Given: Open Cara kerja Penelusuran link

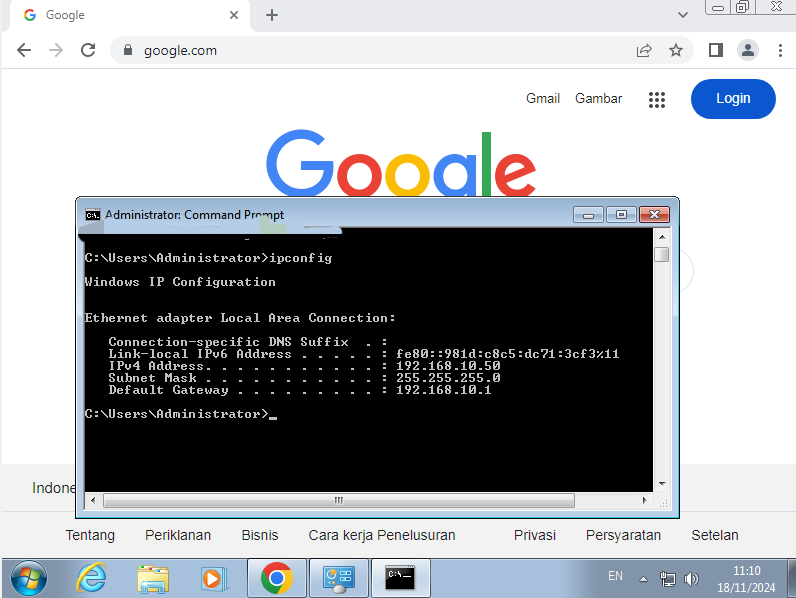Looking at the screenshot, I should pyautogui.click(x=382, y=535).
